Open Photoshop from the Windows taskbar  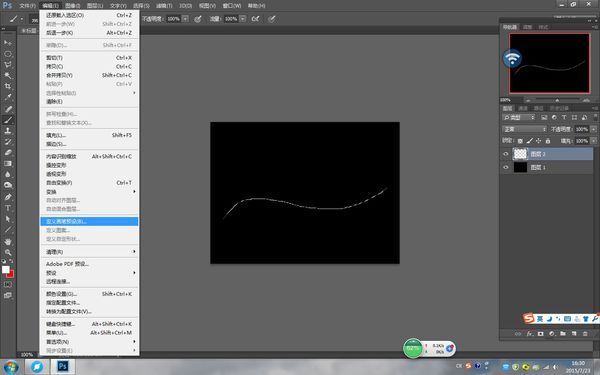point(63,366)
